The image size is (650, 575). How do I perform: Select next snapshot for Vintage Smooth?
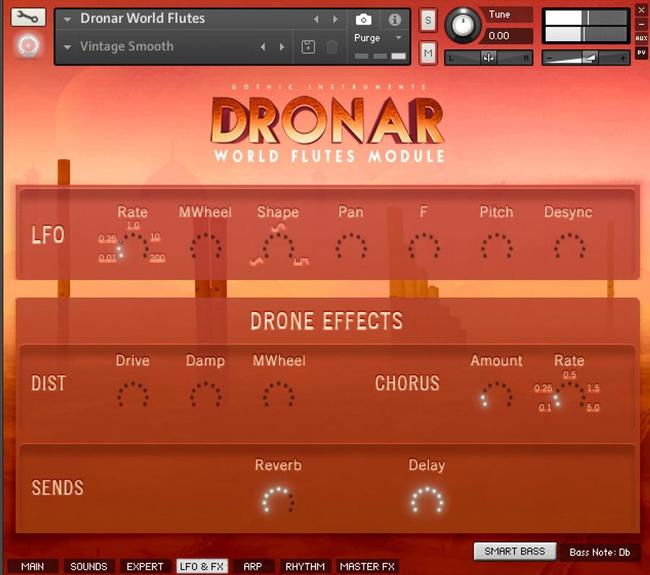click(282, 47)
